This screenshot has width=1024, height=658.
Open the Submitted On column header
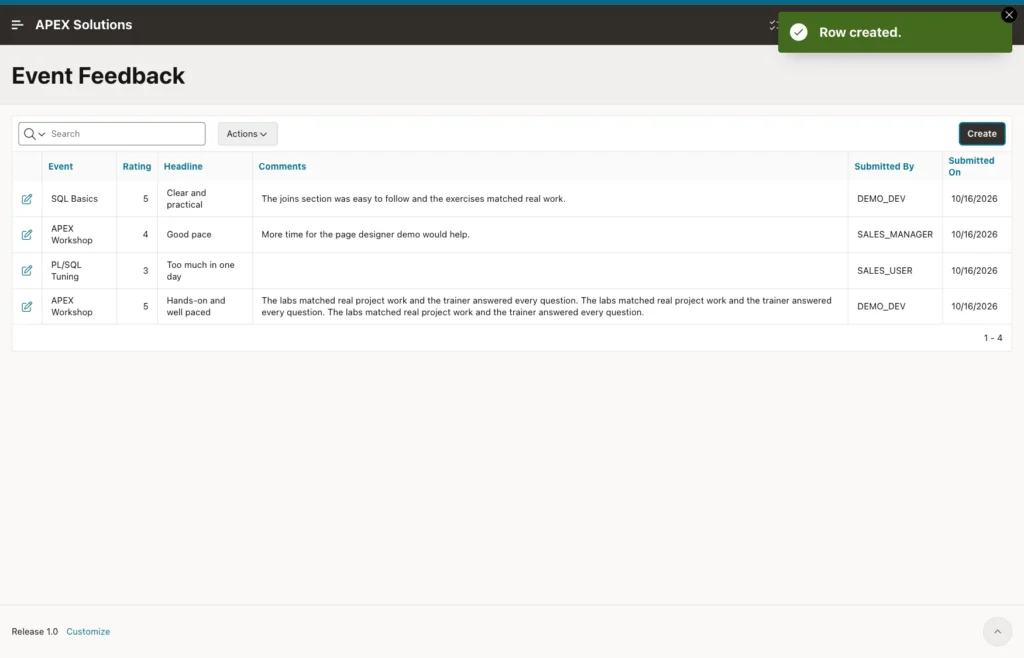(x=971, y=166)
